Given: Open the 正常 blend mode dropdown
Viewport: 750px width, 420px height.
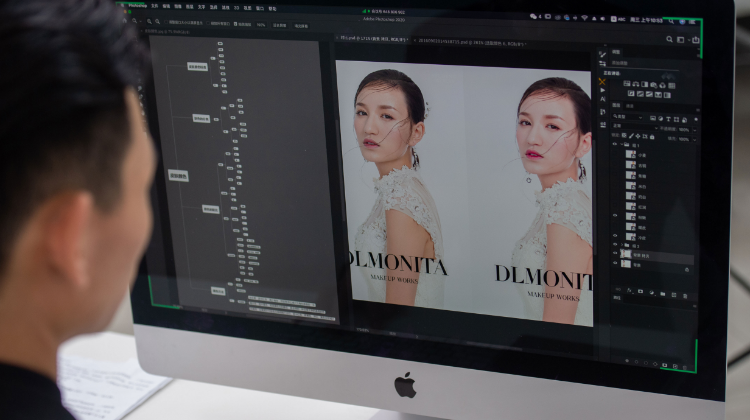Looking at the screenshot, I should (635, 126).
